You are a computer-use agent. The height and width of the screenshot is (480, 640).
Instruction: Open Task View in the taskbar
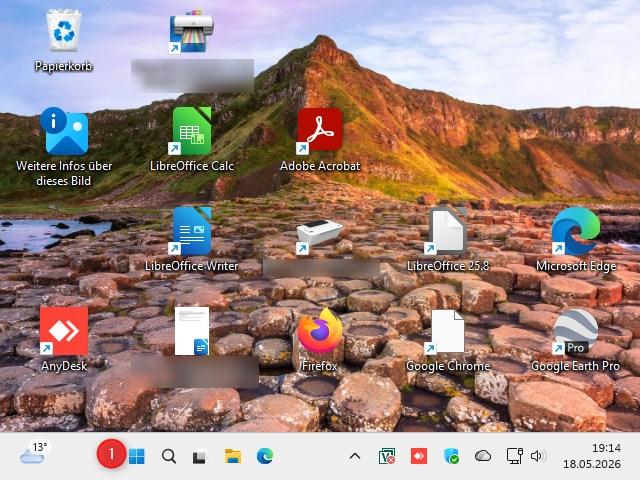200,456
